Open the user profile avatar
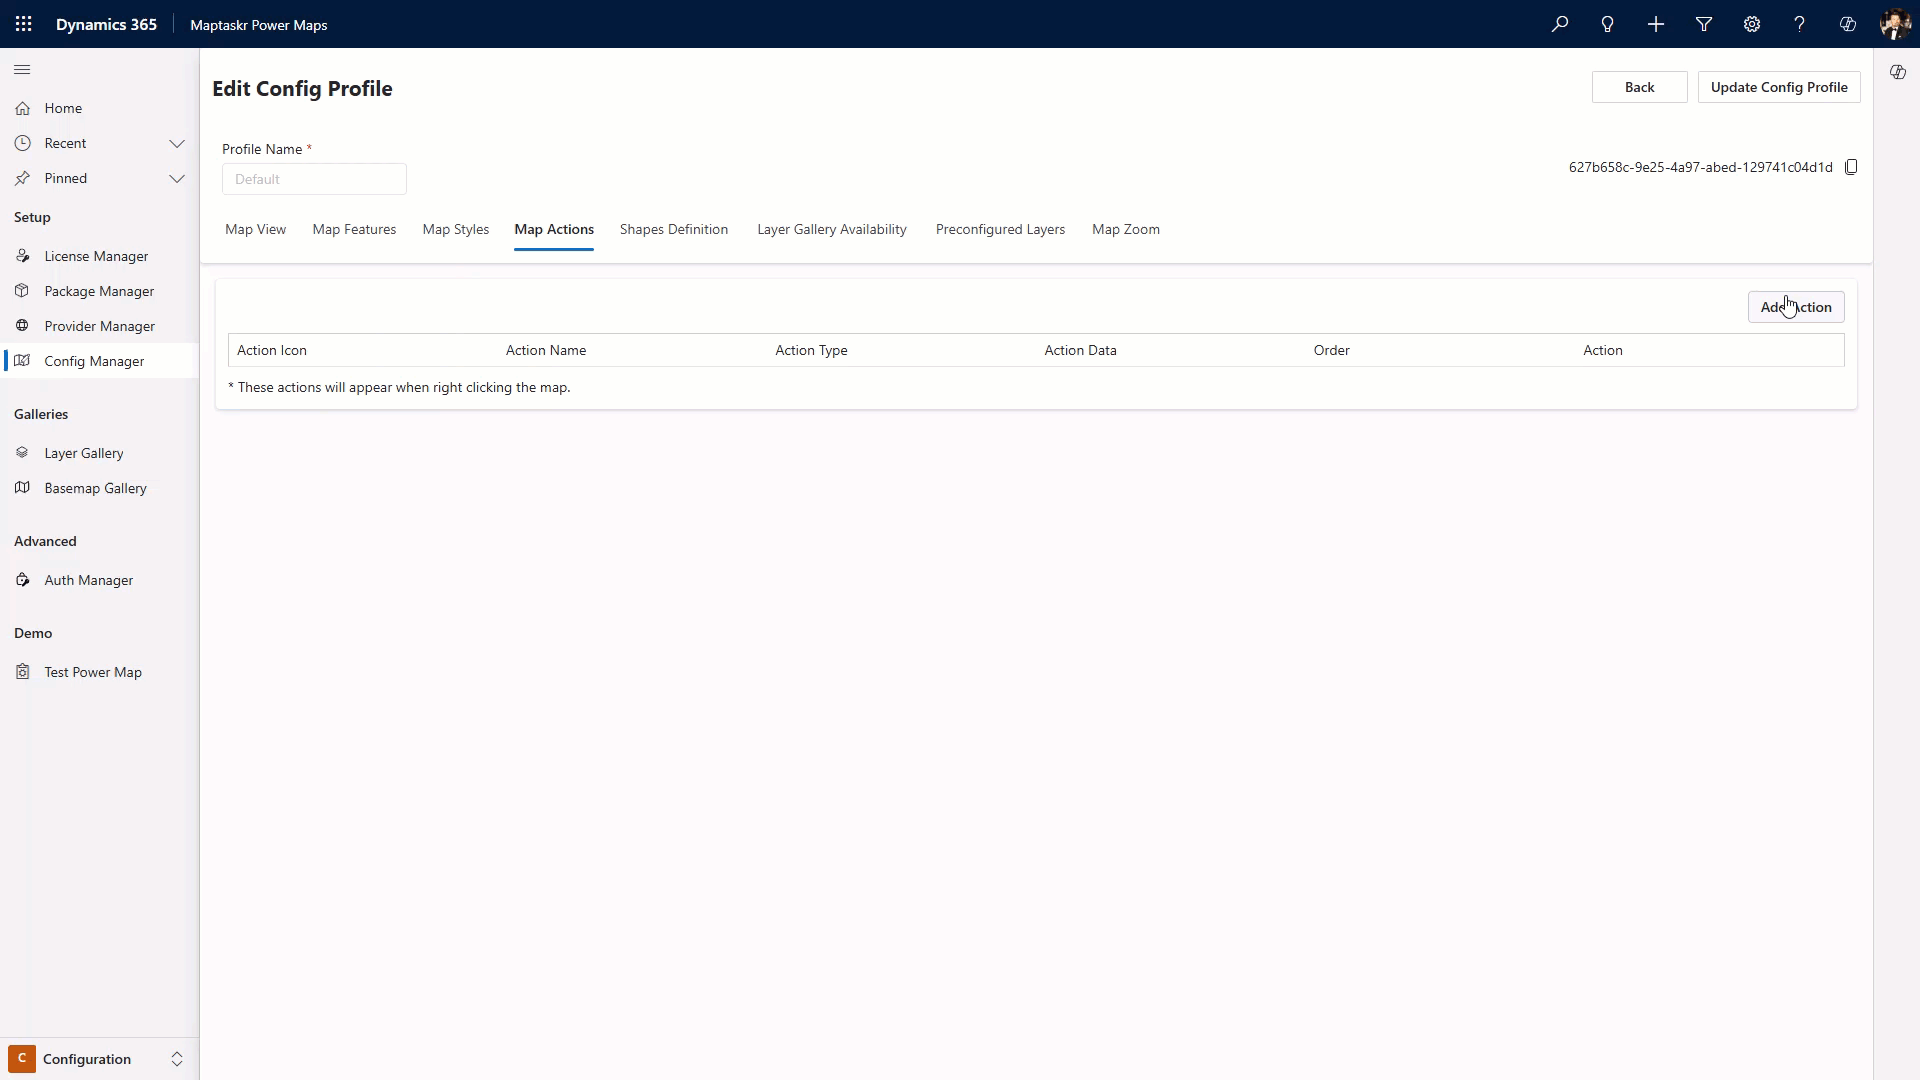The width and height of the screenshot is (1920, 1080). click(1894, 24)
